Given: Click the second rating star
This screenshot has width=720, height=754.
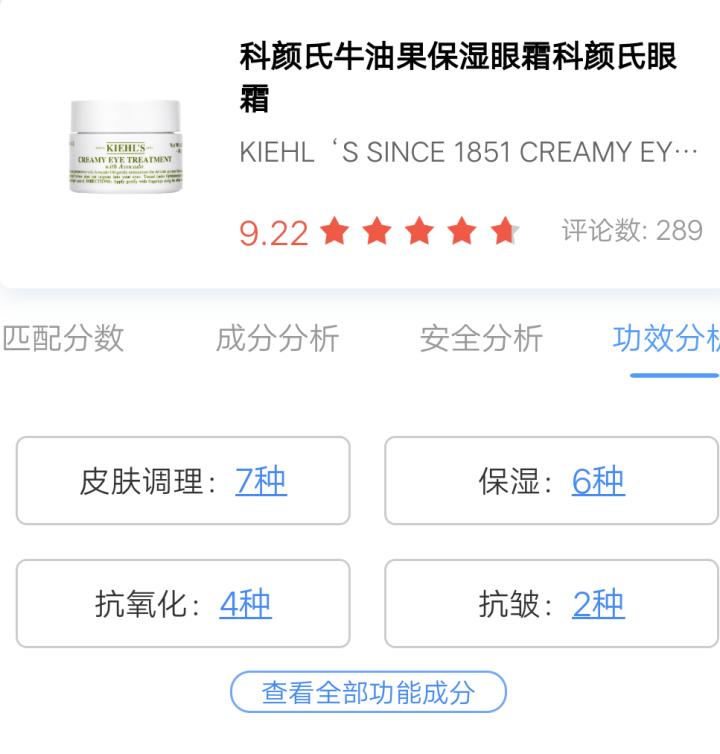Looking at the screenshot, I should coord(377,231).
